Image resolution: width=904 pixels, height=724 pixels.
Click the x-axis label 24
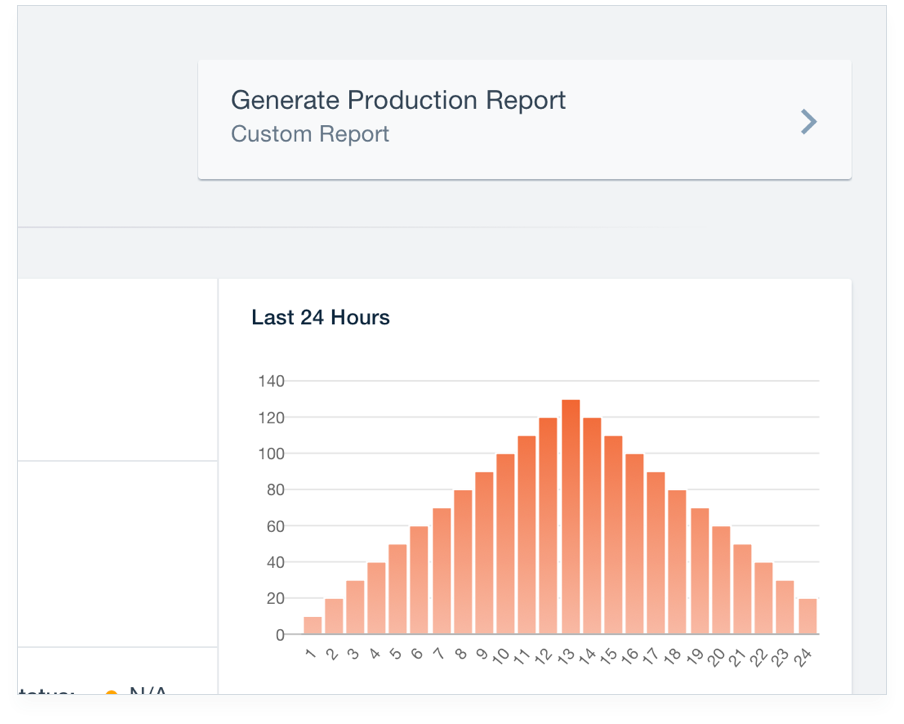pos(803,656)
